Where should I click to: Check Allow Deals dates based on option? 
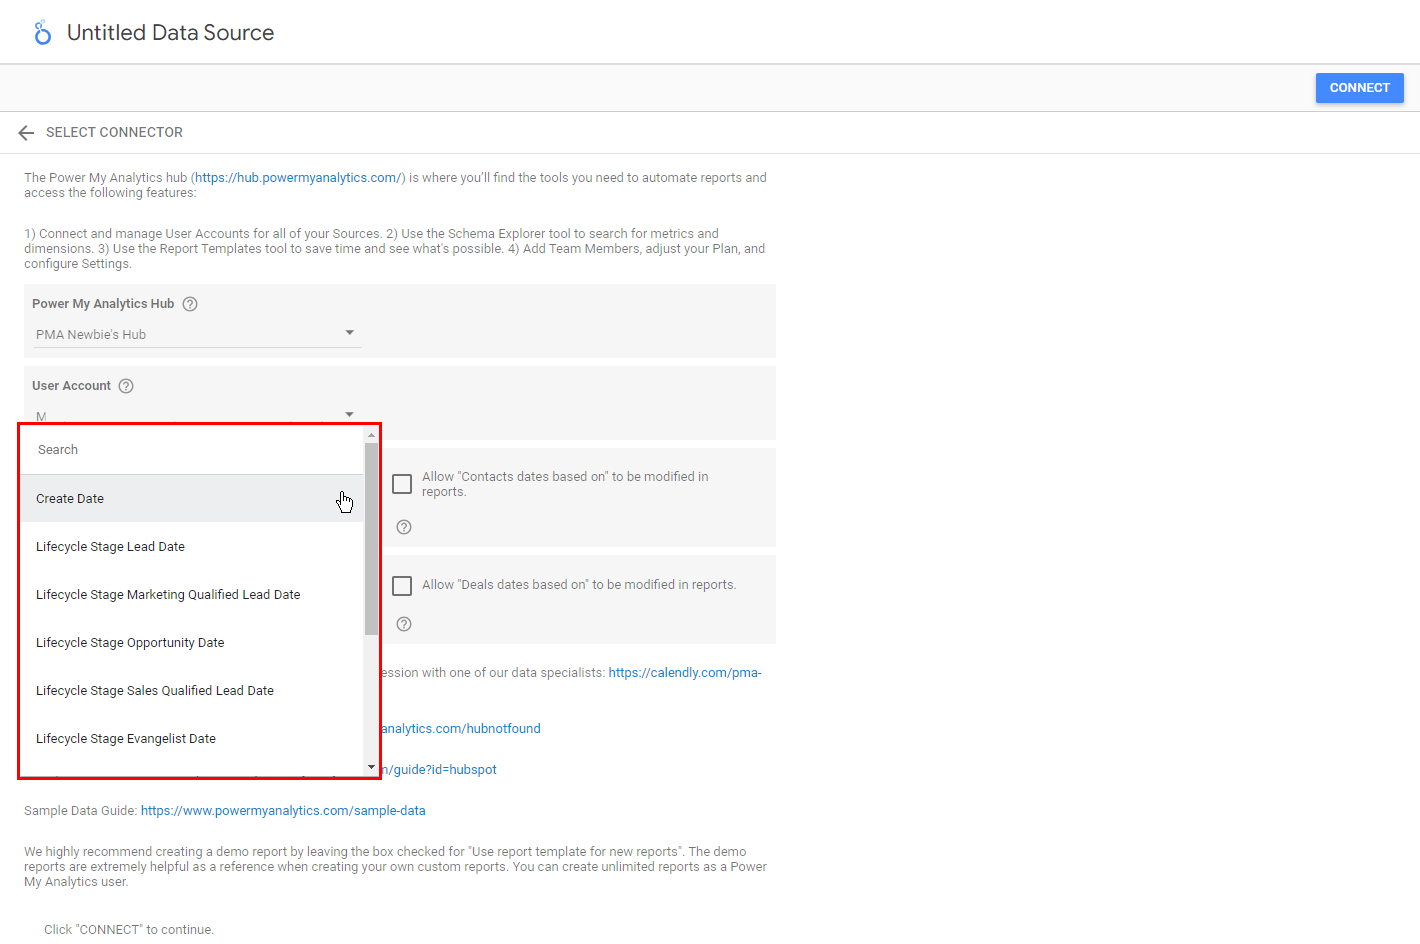click(x=402, y=586)
